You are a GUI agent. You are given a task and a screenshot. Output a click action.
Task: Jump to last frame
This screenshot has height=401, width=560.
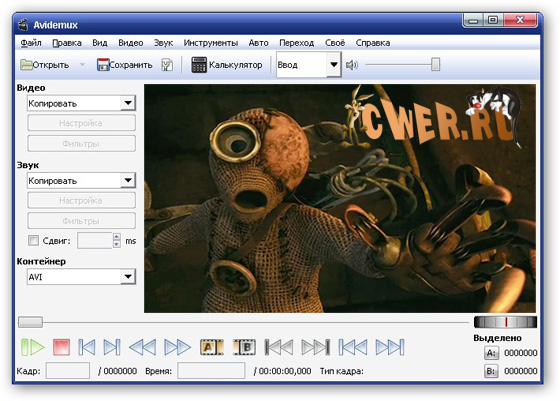point(390,347)
